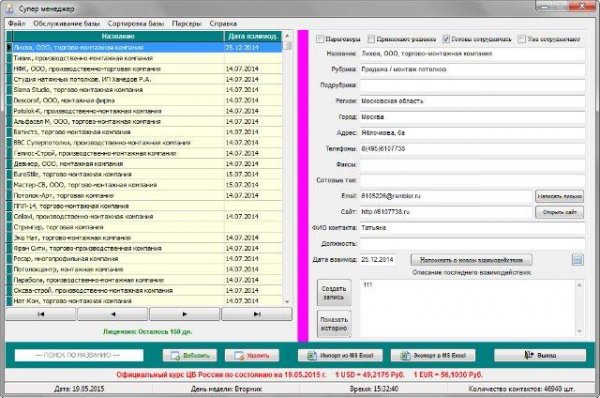The height and width of the screenshot is (398, 600).
Task: Go to the next record
Action: tap(184, 314)
